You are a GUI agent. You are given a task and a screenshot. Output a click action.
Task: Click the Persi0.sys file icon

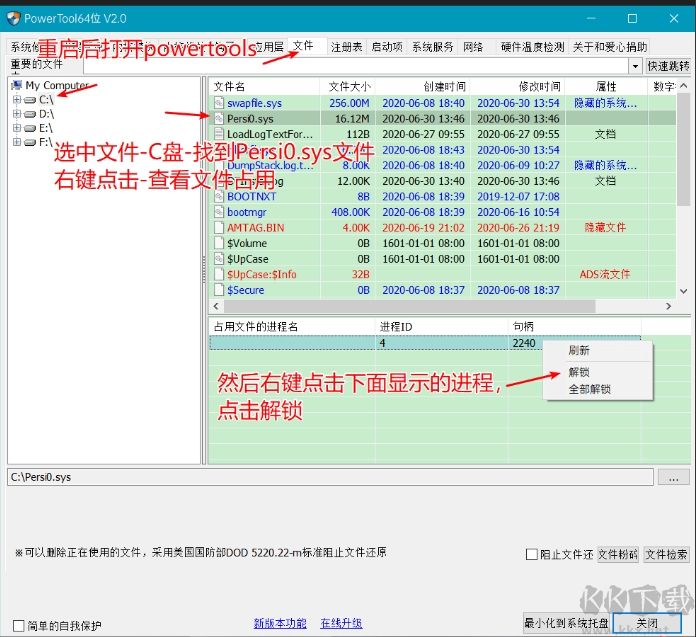pos(218,119)
